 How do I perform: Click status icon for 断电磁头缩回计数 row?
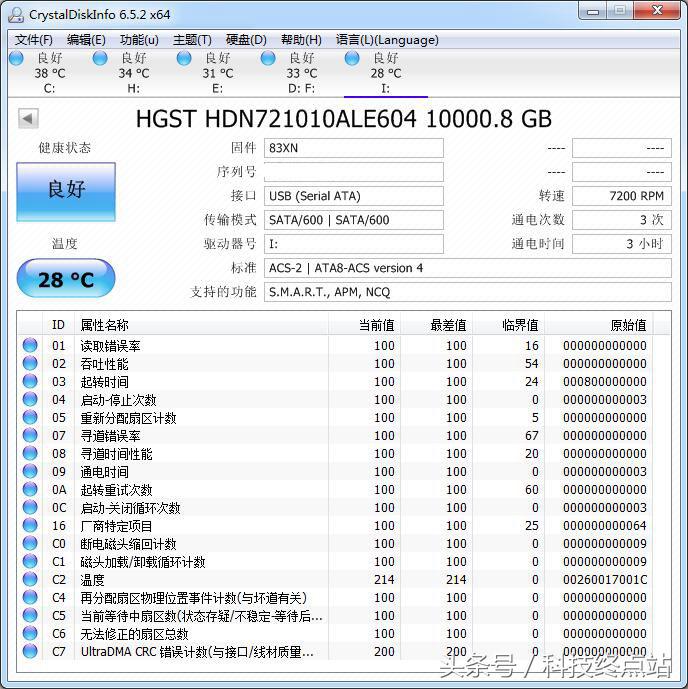[30, 543]
